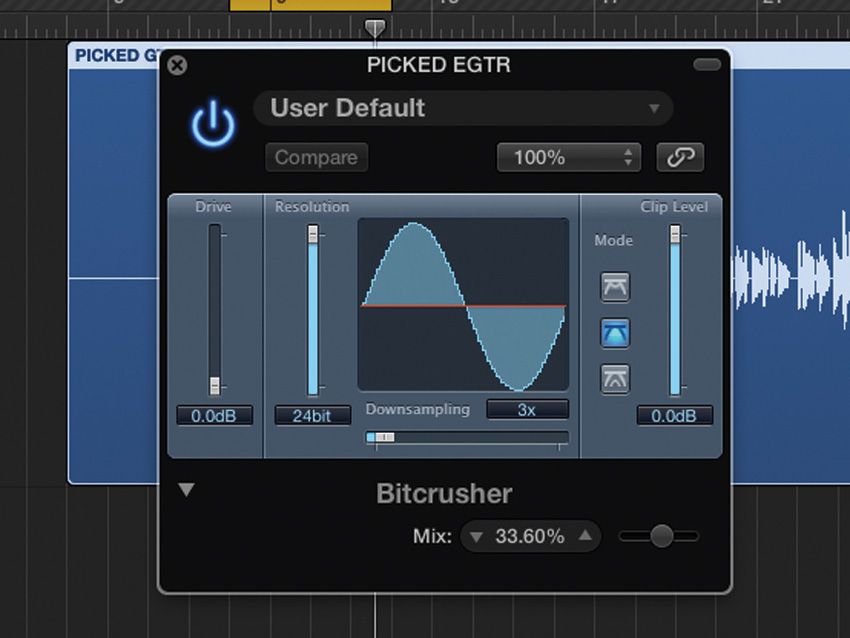Open the 100% value stepper menu
Image resolution: width=850 pixels, height=638 pixels.
point(626,157)
